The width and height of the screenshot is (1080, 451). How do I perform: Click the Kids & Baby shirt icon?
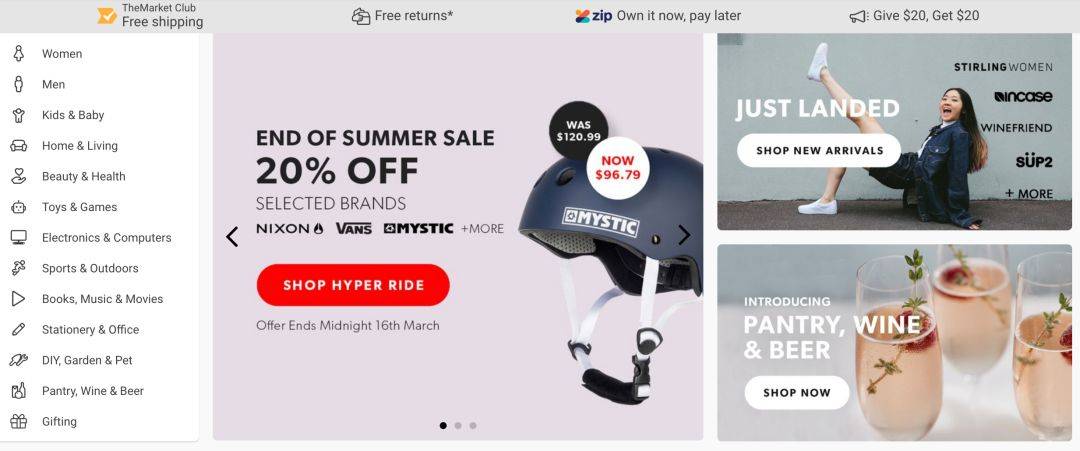click(19, 115)
